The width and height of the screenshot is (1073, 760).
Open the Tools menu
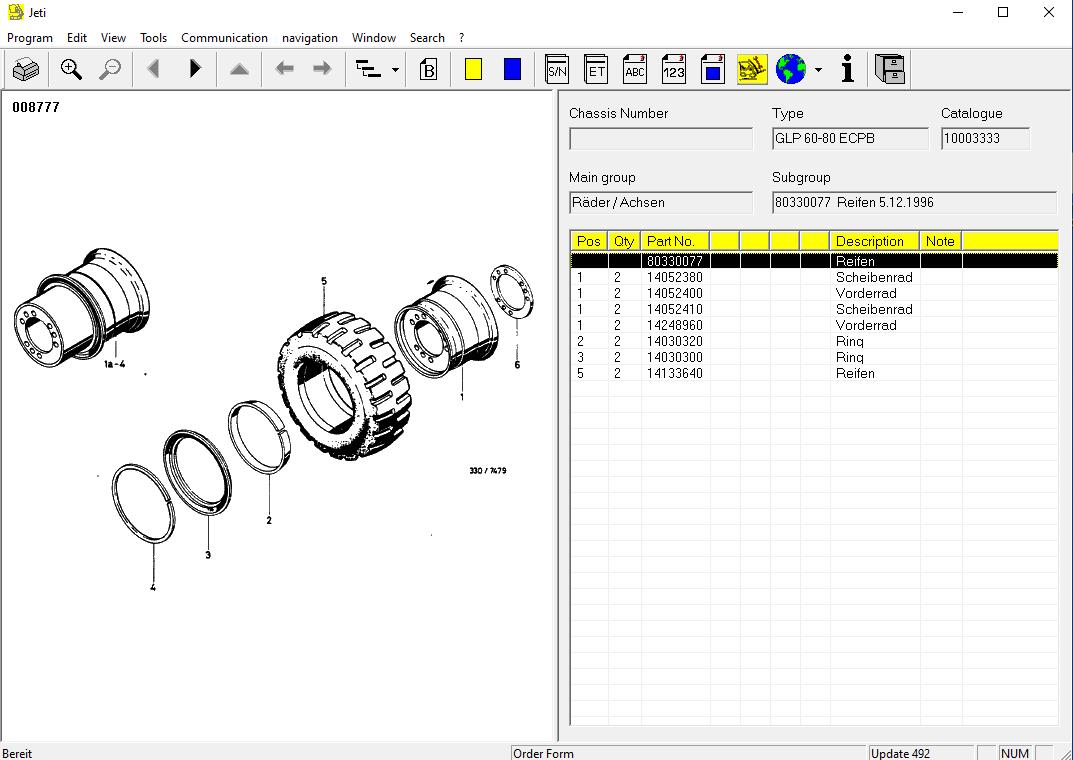coord(153,38)
